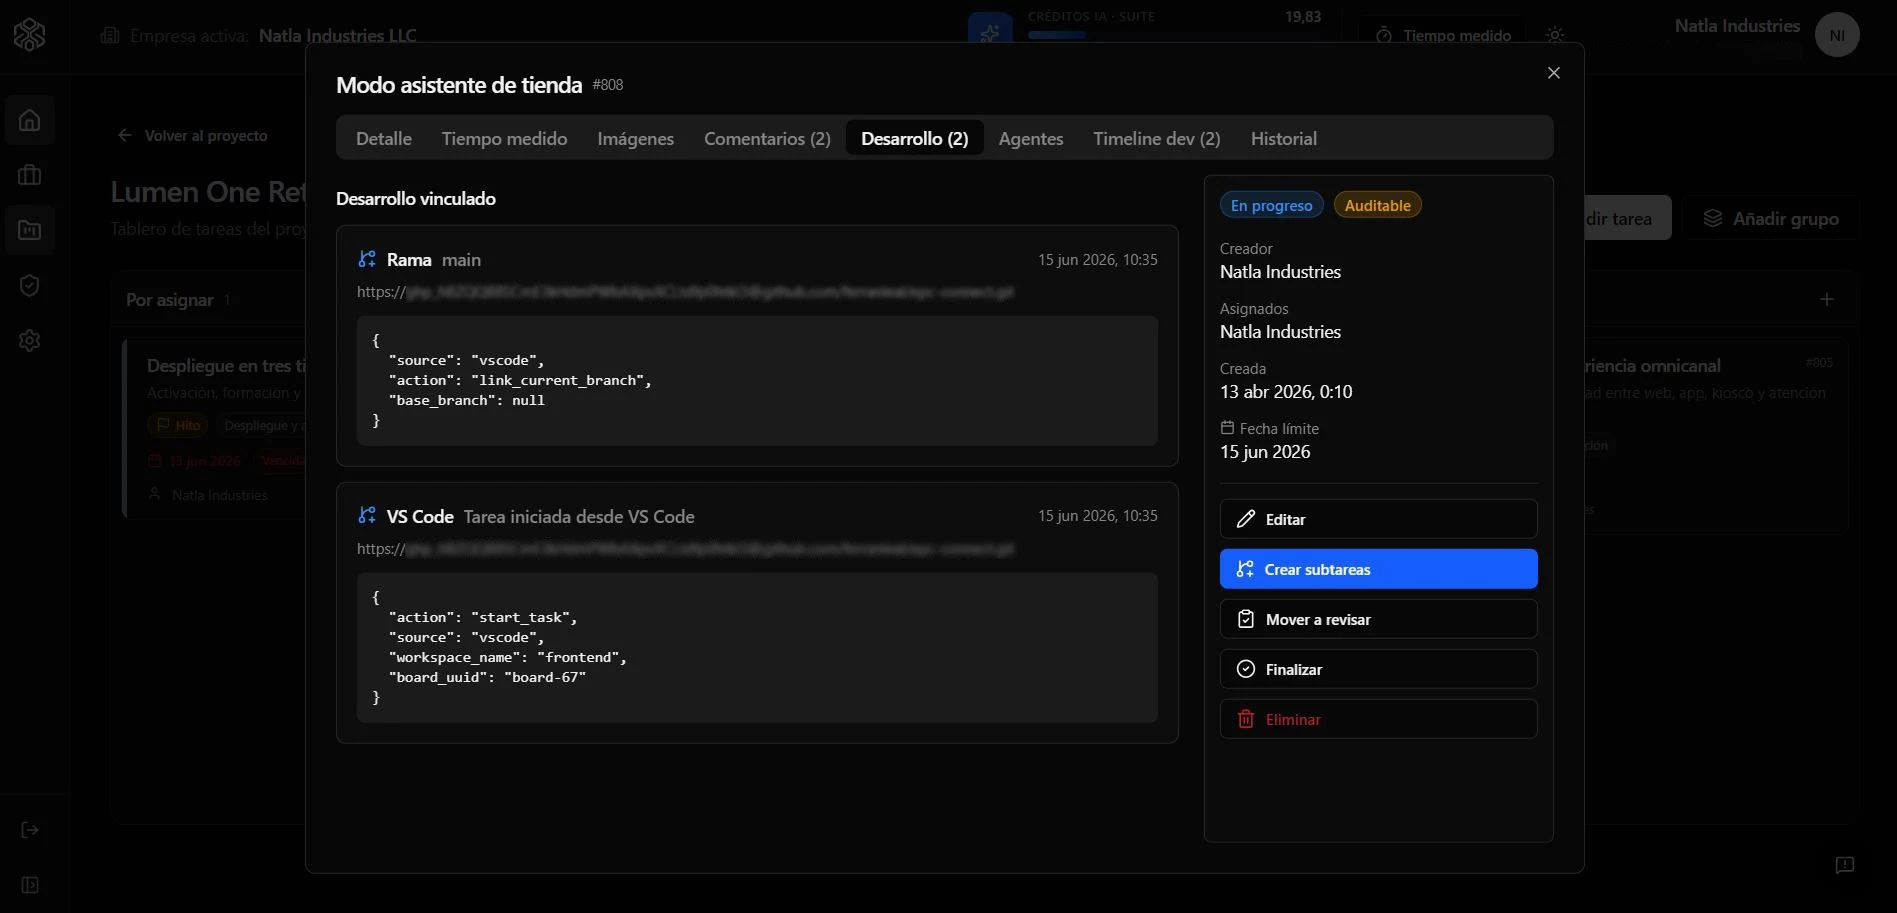Viewport: 1897px width, 913px height.
Task: Click task ID #808 in dialog header
Action: (x=608, y=85)
